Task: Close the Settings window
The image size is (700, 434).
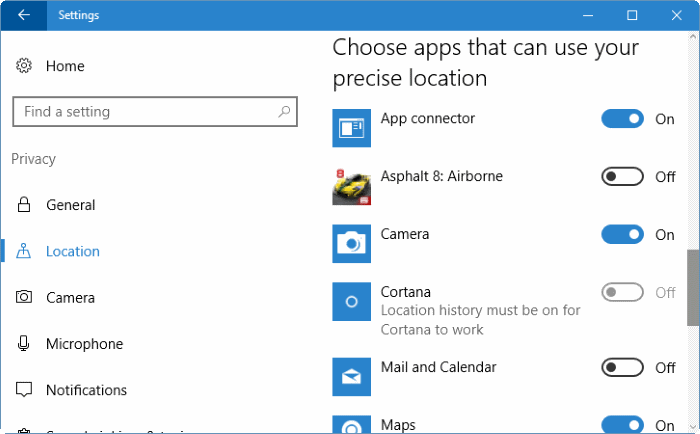Action: [676, 15]
